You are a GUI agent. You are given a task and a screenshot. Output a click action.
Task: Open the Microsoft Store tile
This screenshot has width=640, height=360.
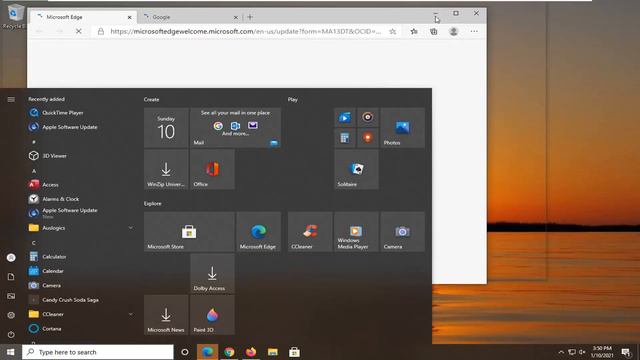point(189,231)
